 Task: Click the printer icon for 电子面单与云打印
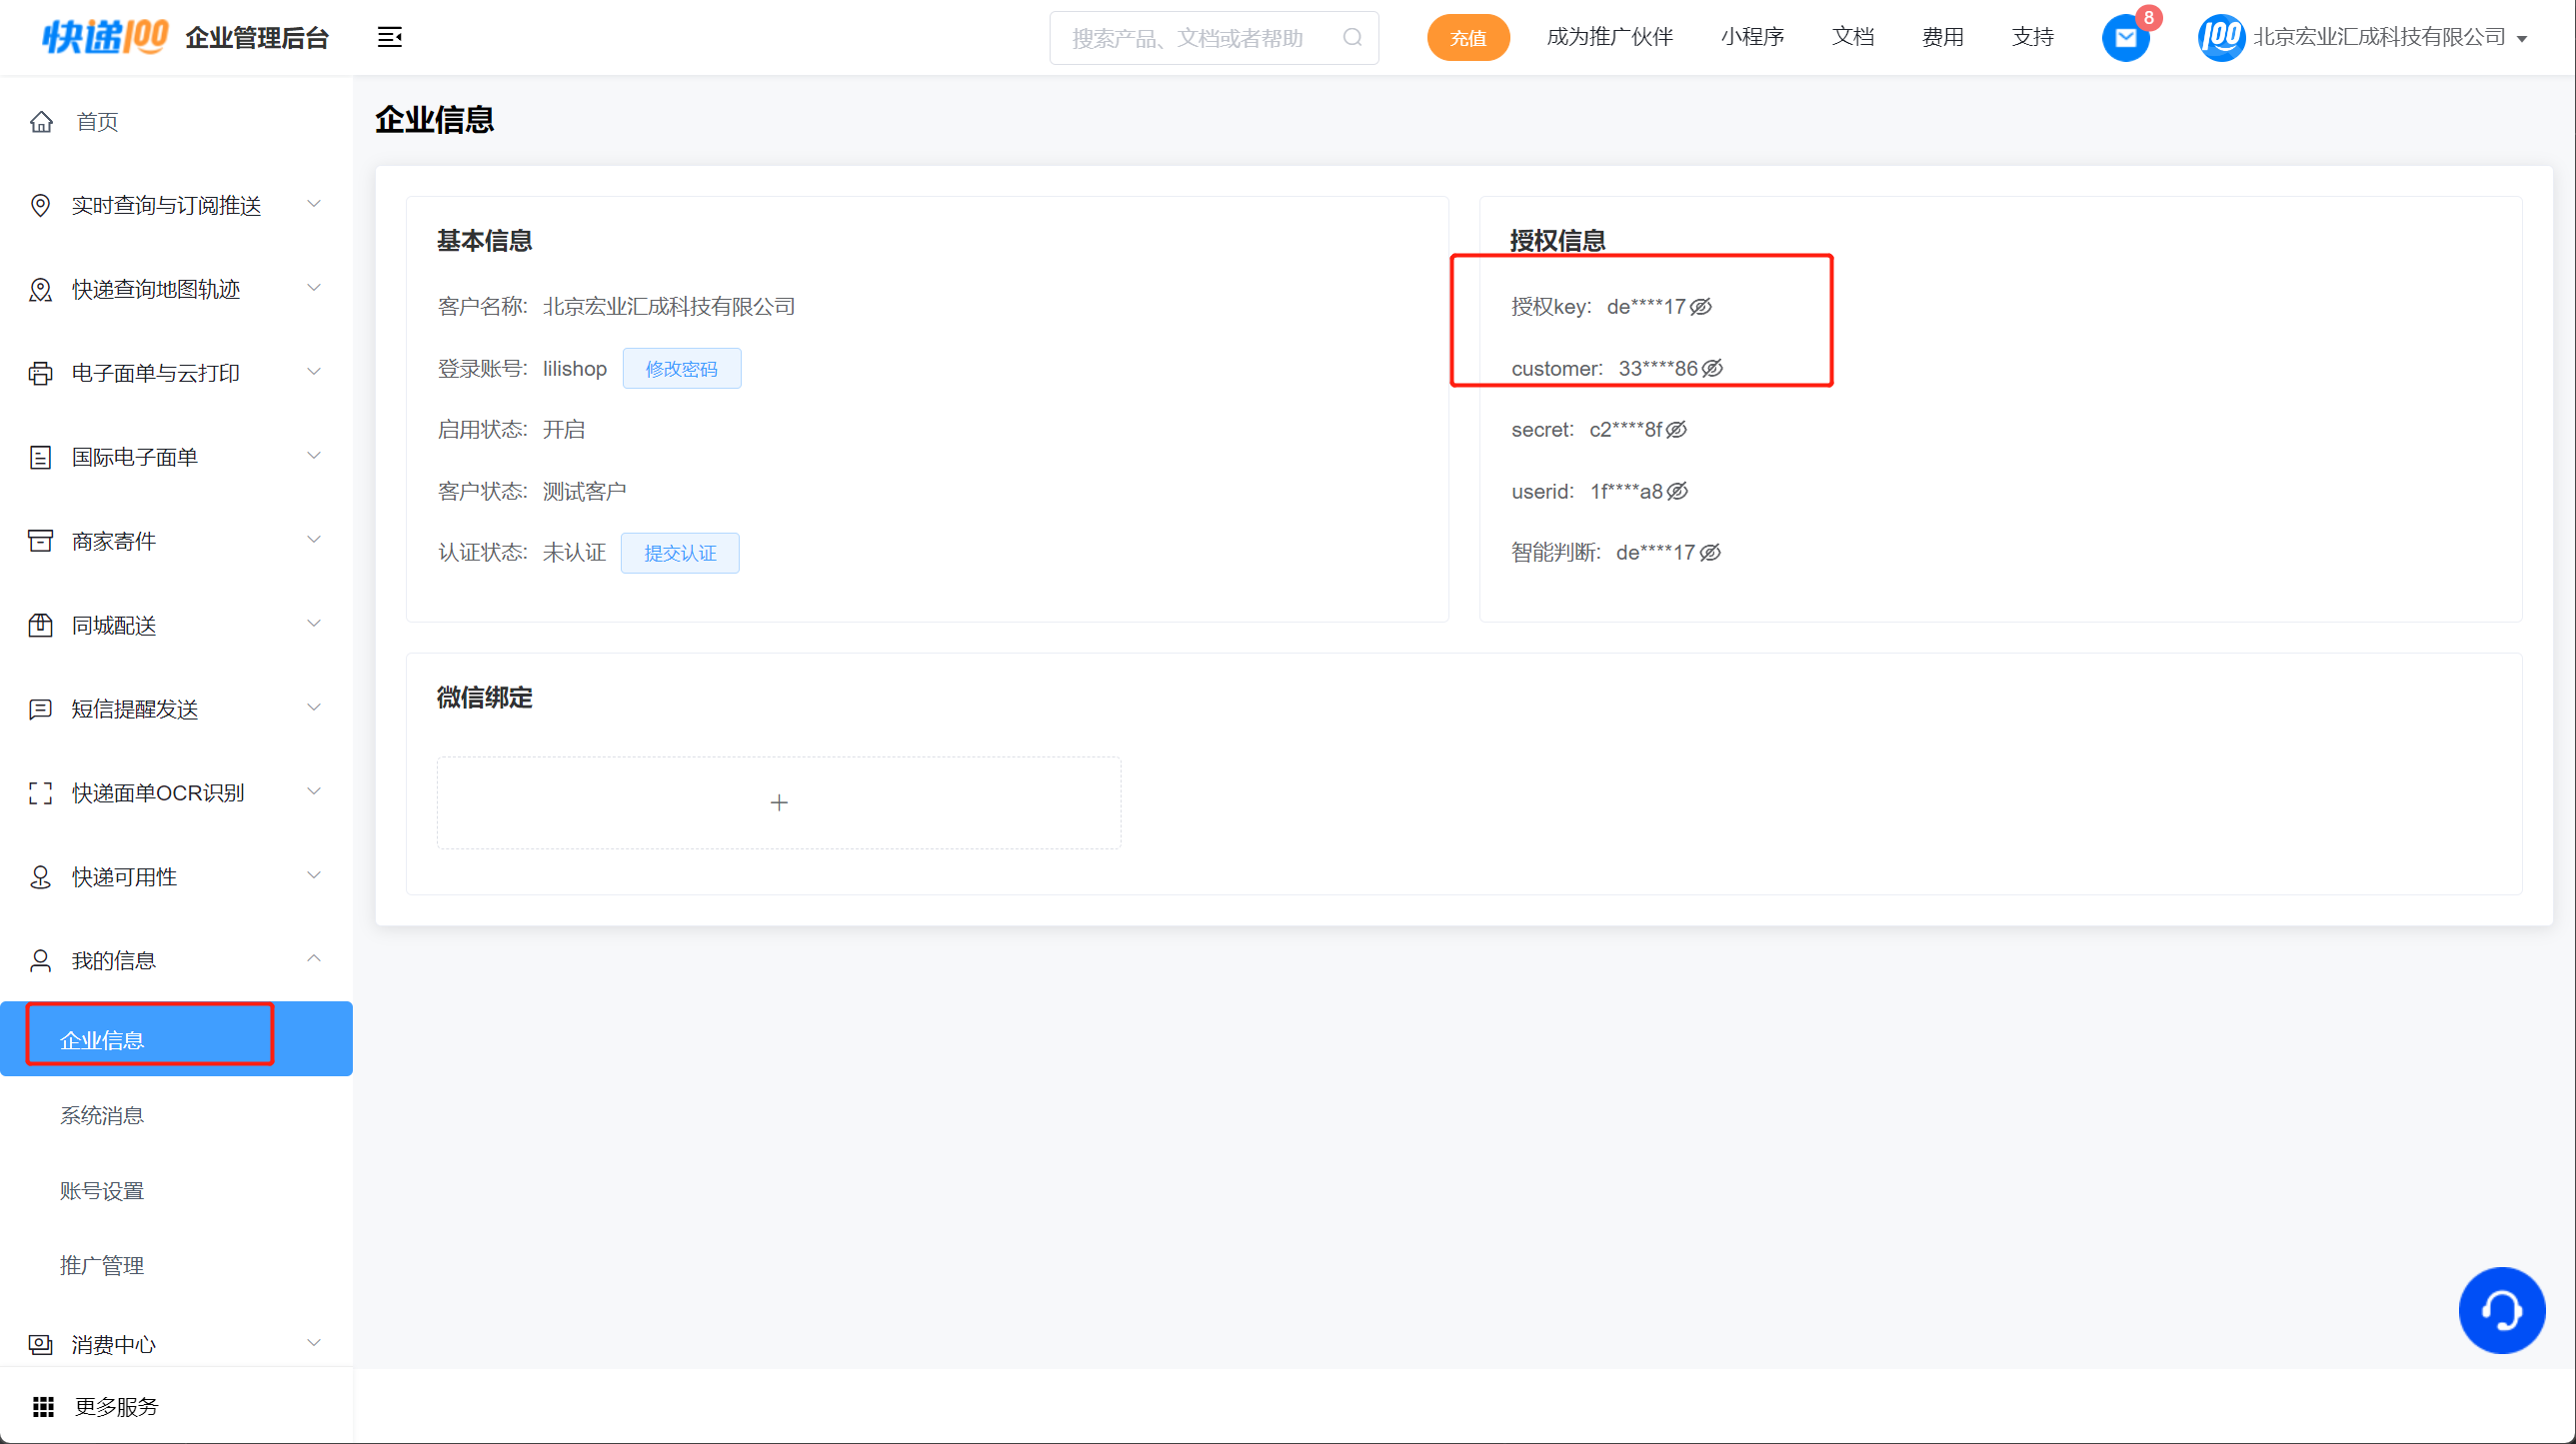coord(41,373)
